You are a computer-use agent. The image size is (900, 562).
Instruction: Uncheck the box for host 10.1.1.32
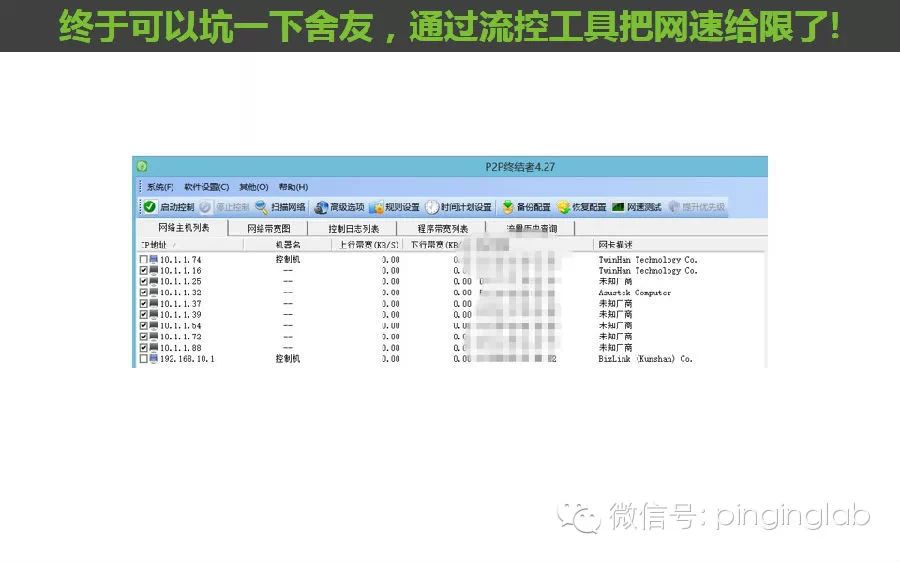(x=143, y=292)
